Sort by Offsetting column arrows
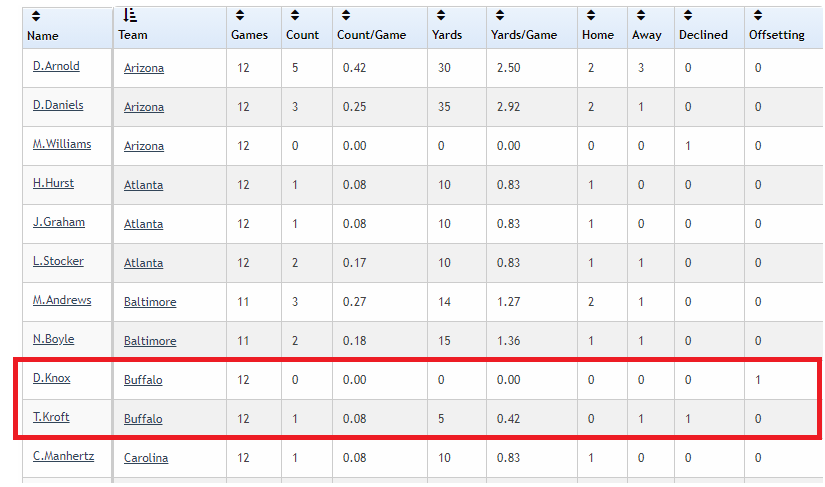This screenshot has width=825, height=487. point(758,15)
